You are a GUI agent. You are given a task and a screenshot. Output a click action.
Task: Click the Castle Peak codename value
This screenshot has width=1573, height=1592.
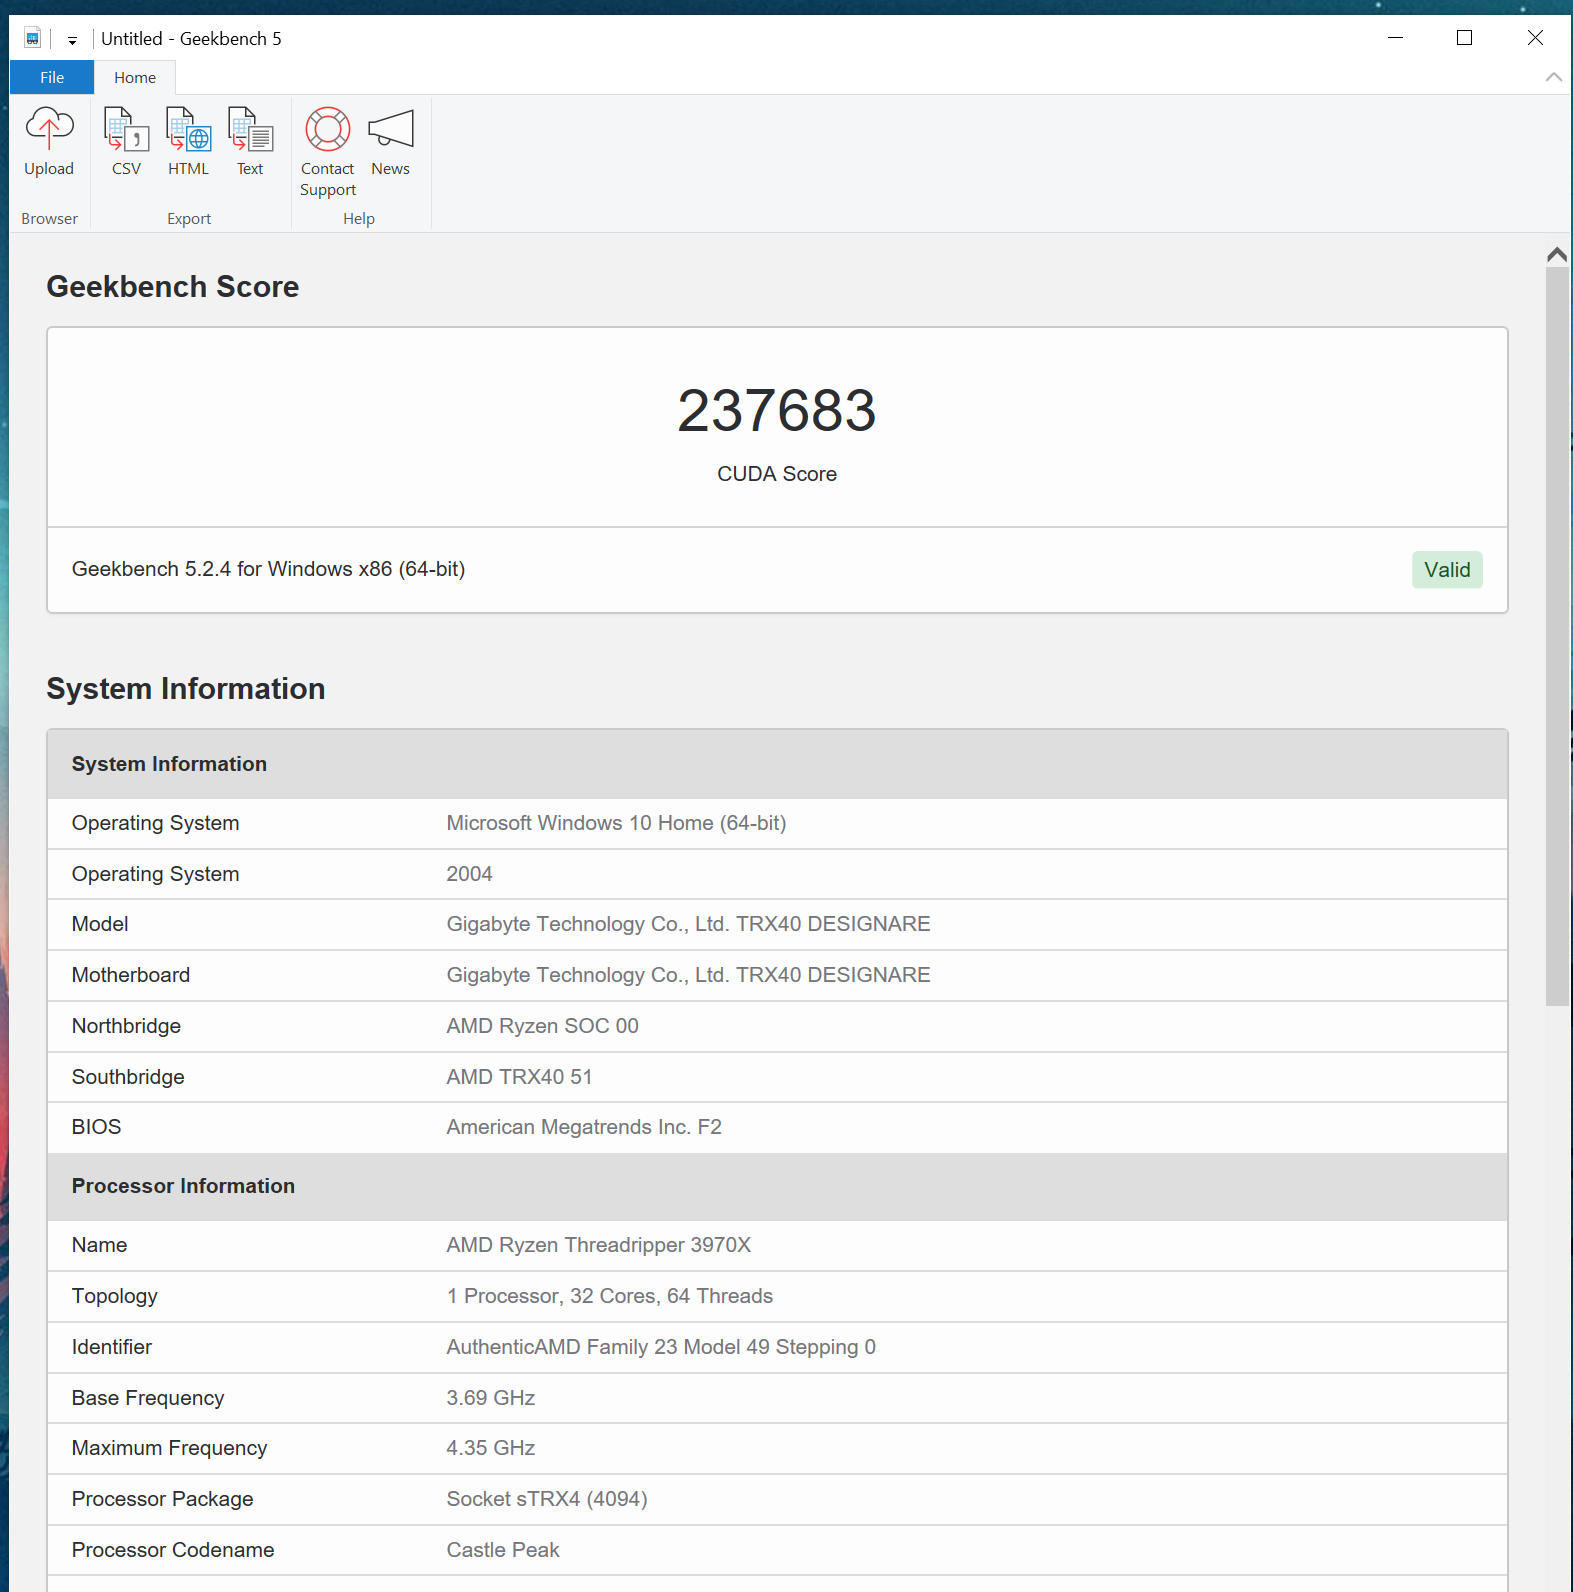(503, 1550)
